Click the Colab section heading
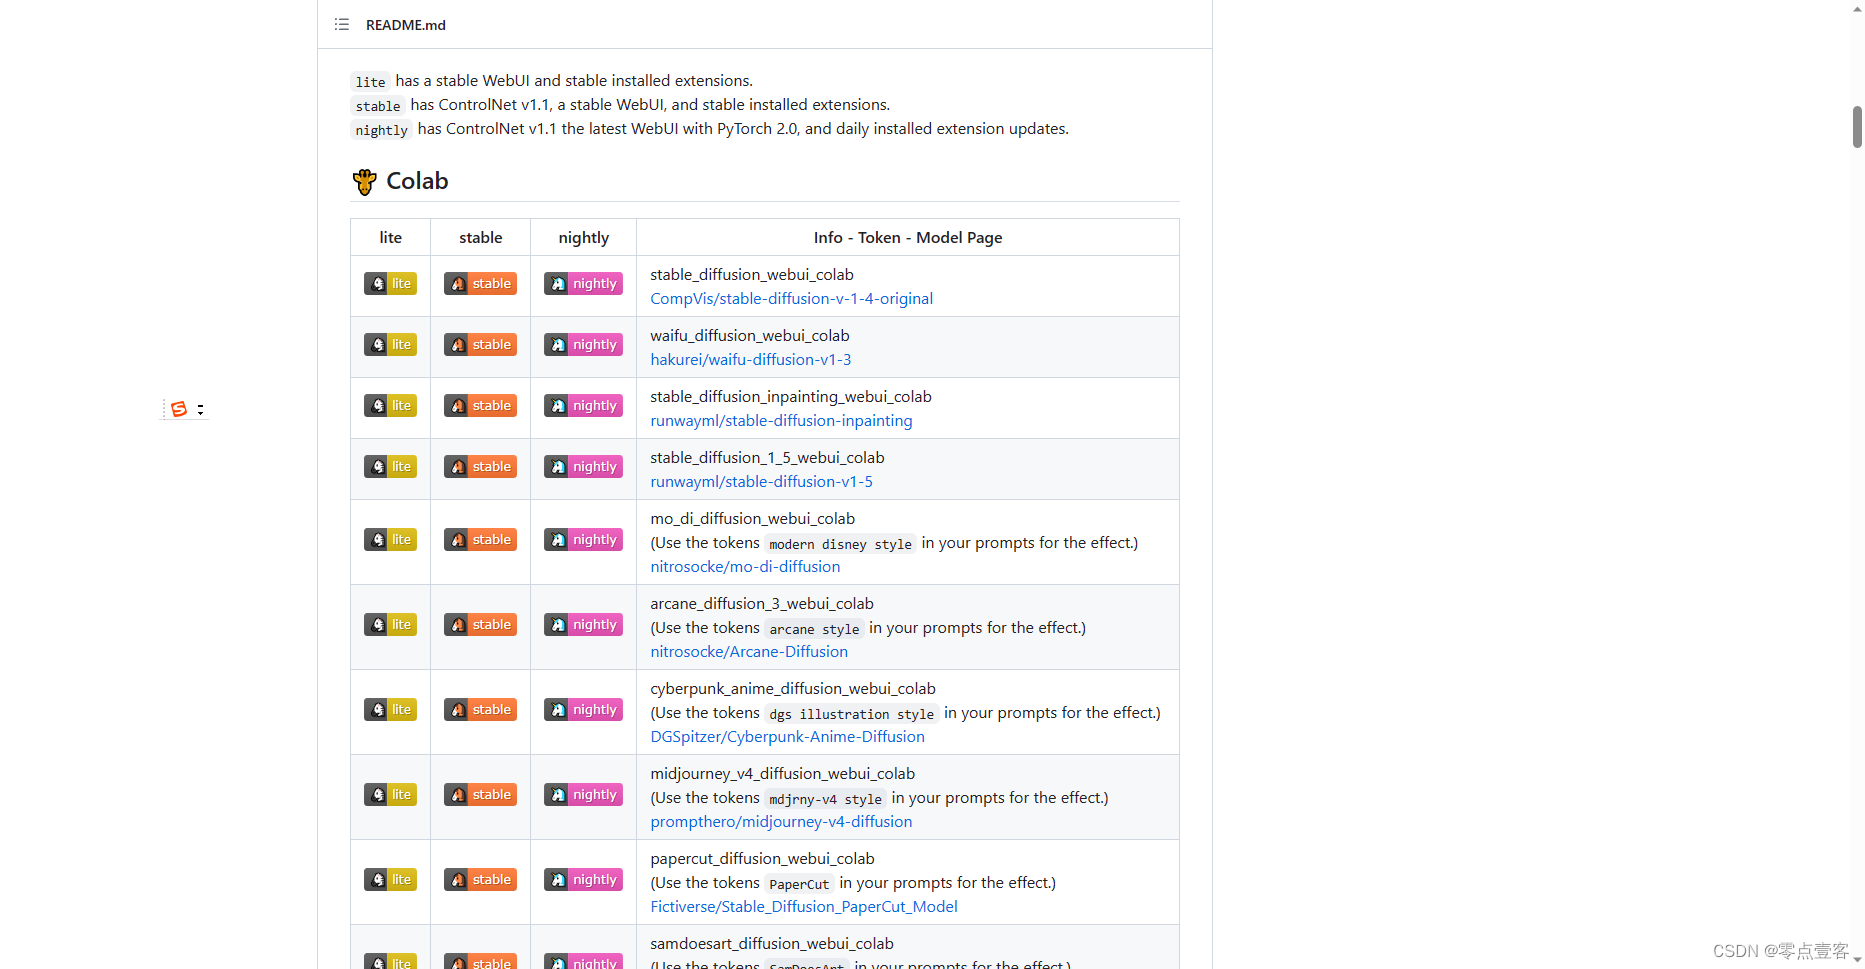The height and width of the screenshot is (969, 1865). (417, 181)
